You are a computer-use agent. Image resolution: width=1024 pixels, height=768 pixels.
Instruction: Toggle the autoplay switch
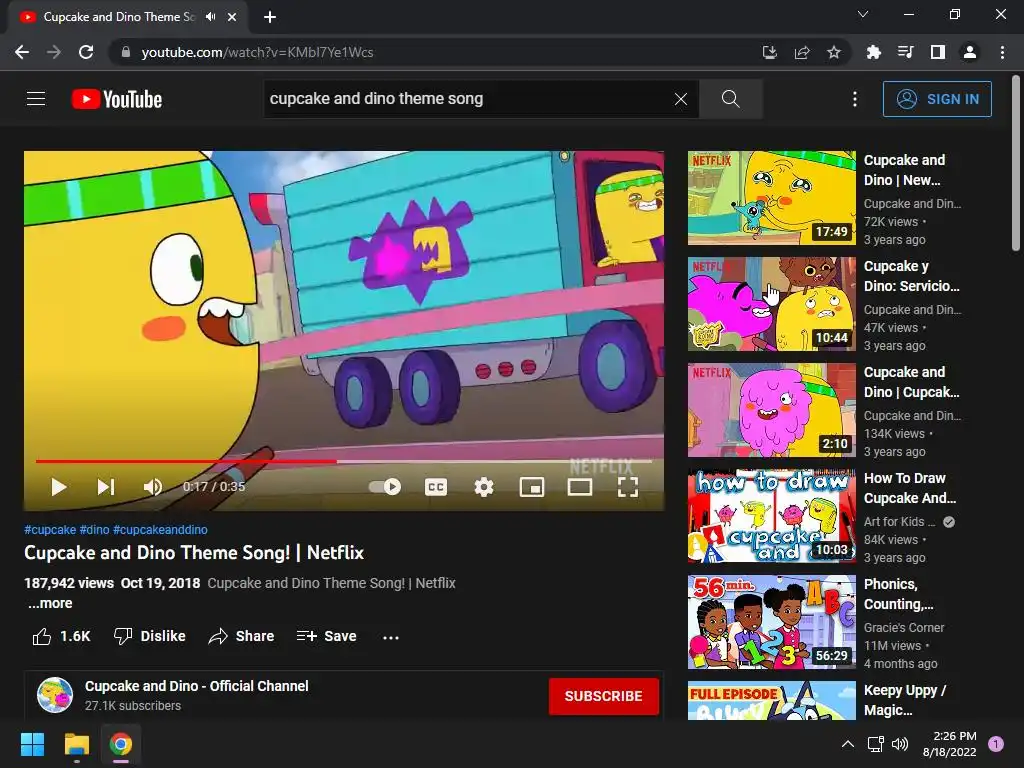point(385,487)
